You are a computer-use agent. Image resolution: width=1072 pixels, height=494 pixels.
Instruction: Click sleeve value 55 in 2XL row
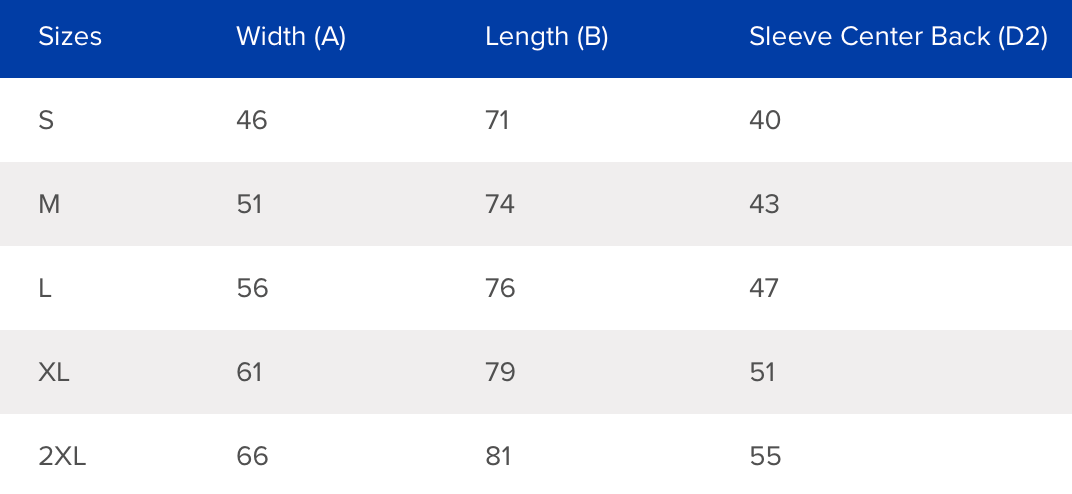(x=765, y=456)
